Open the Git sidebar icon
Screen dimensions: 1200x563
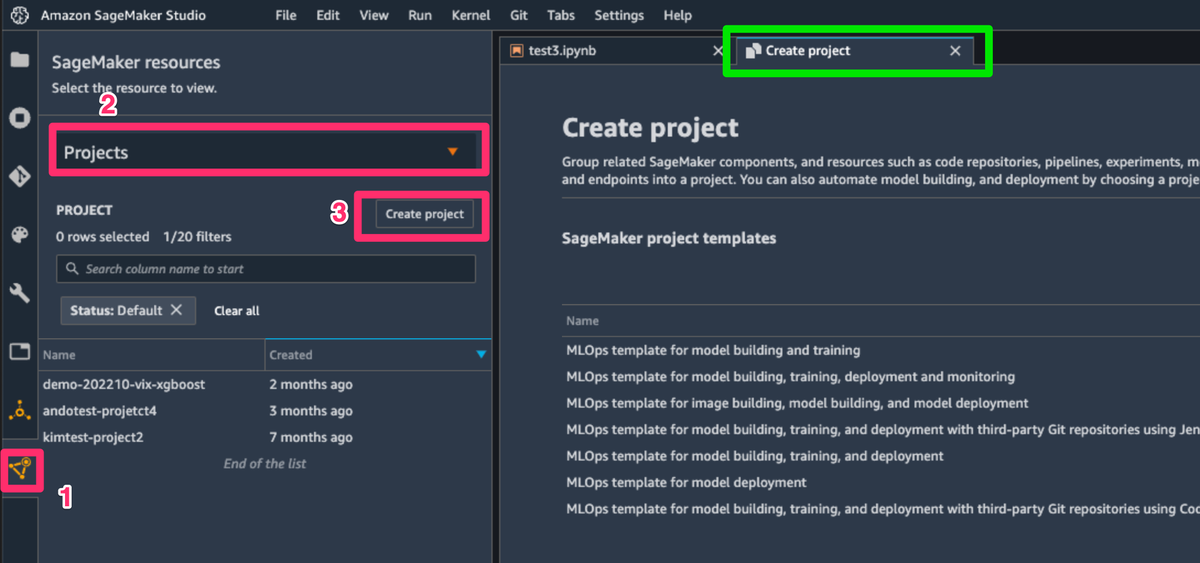pyautogui.click(x=19, y=177)
